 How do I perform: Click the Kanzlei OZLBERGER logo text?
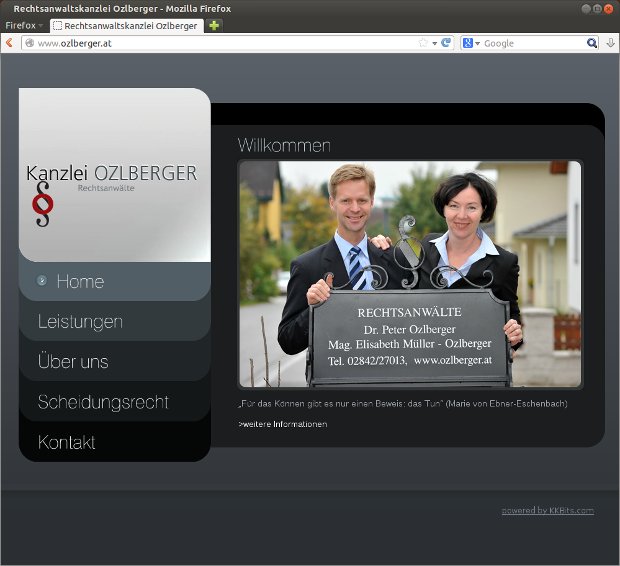[x=112, y=173]
